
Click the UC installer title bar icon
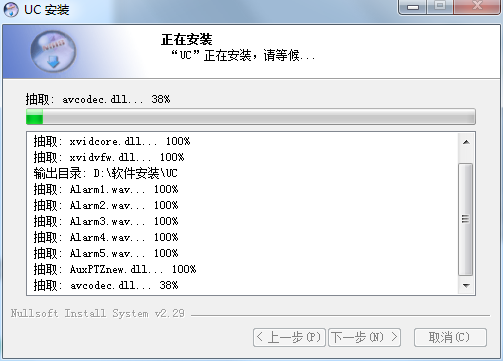[11, 9]
